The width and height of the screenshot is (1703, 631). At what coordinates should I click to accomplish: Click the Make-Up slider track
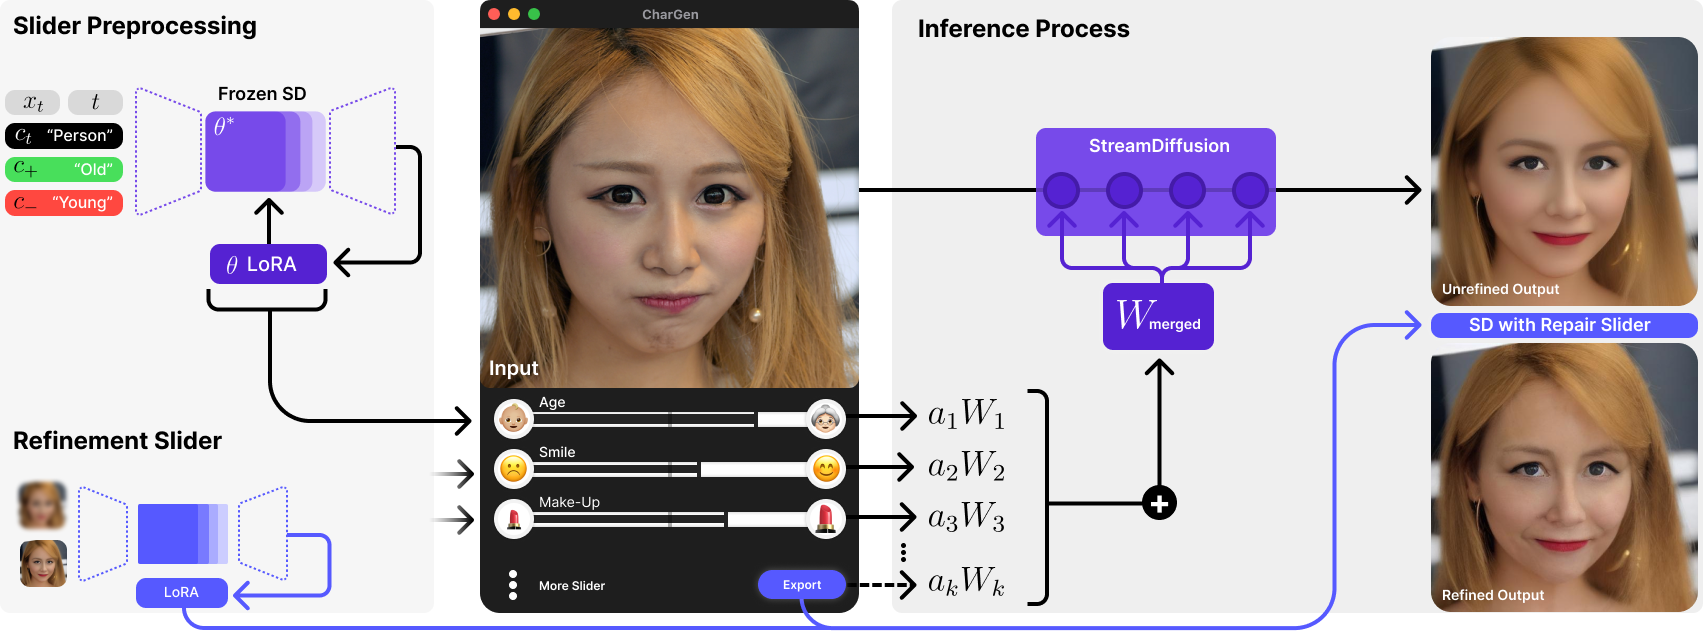pyautogui.click(x=669, y=519)
